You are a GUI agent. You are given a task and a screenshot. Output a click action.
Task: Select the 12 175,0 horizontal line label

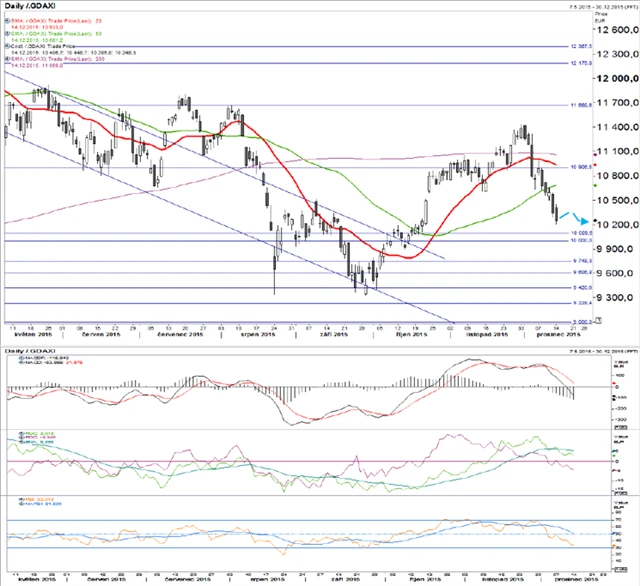click(x=581, y=63)
